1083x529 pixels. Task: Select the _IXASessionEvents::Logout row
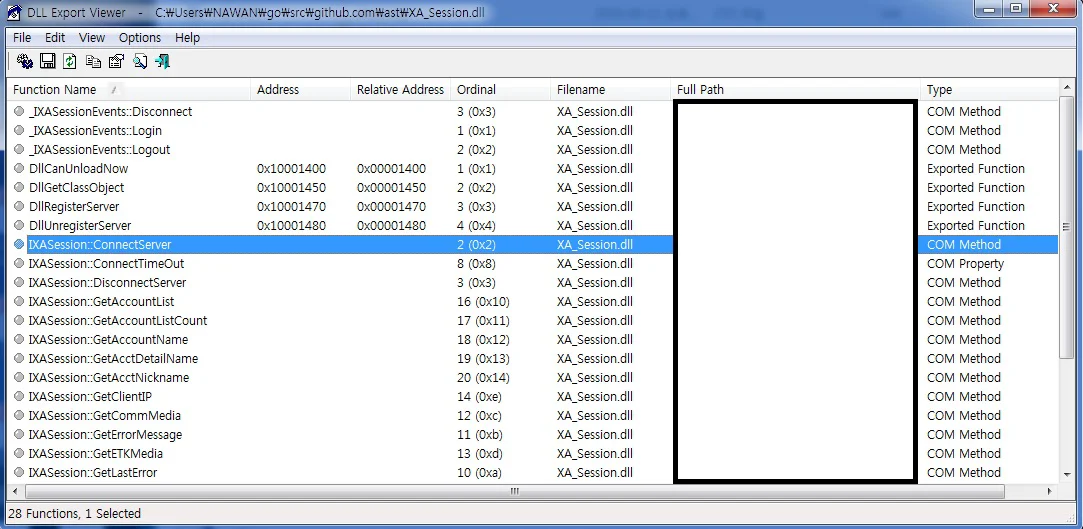tap(533, 149)
